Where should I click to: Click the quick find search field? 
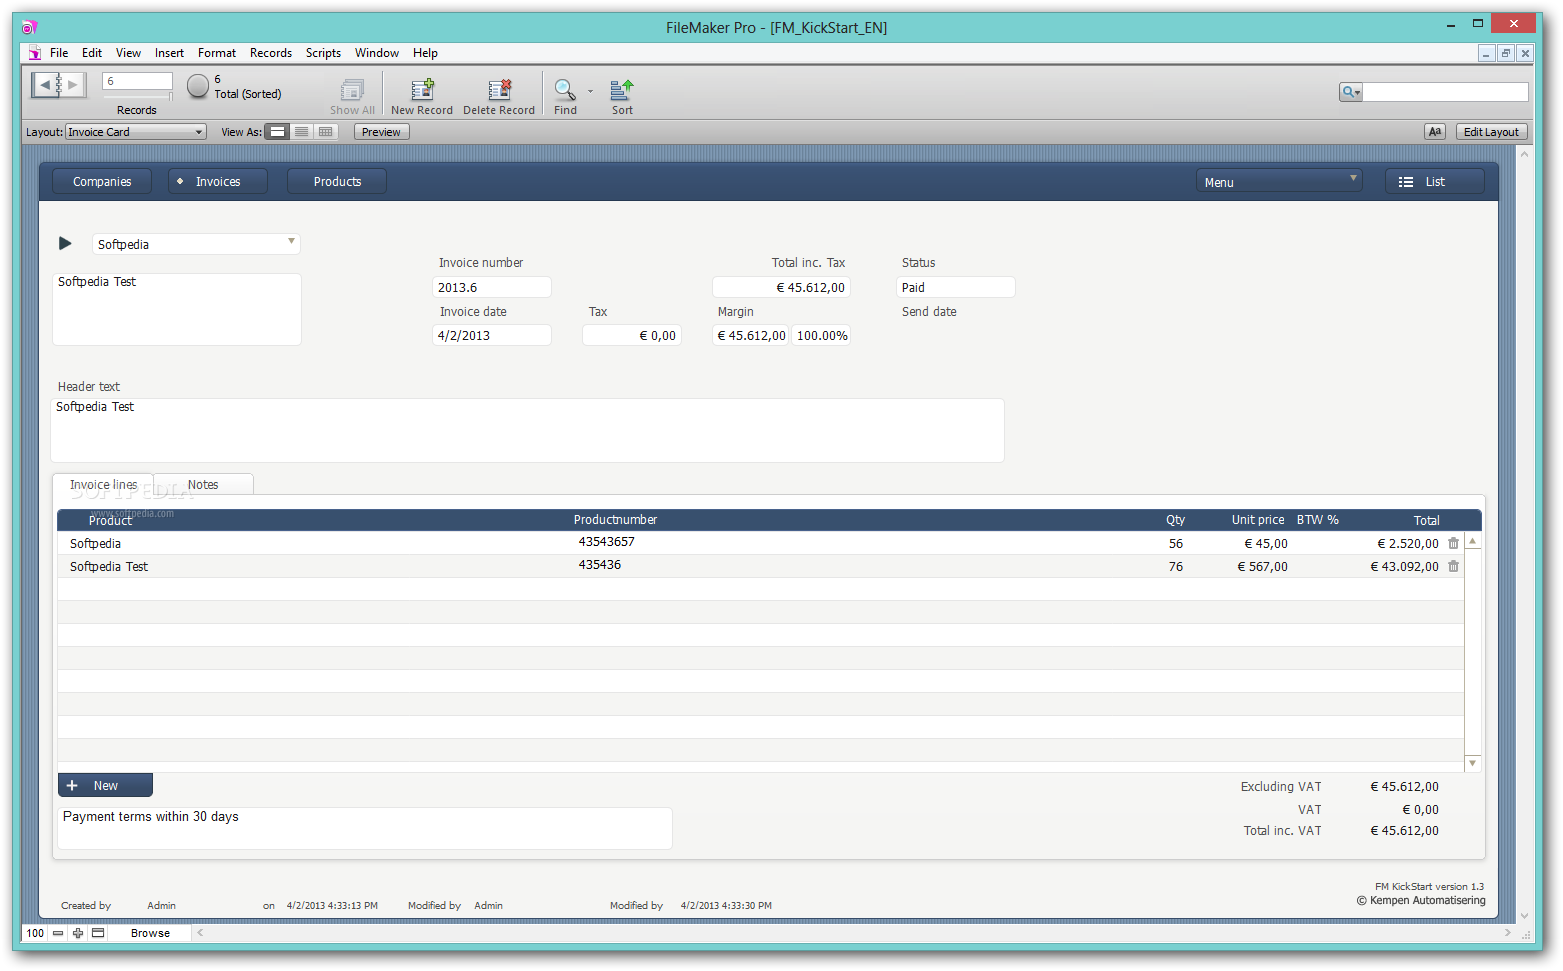pyautogui.click(x=1445, y=92)
